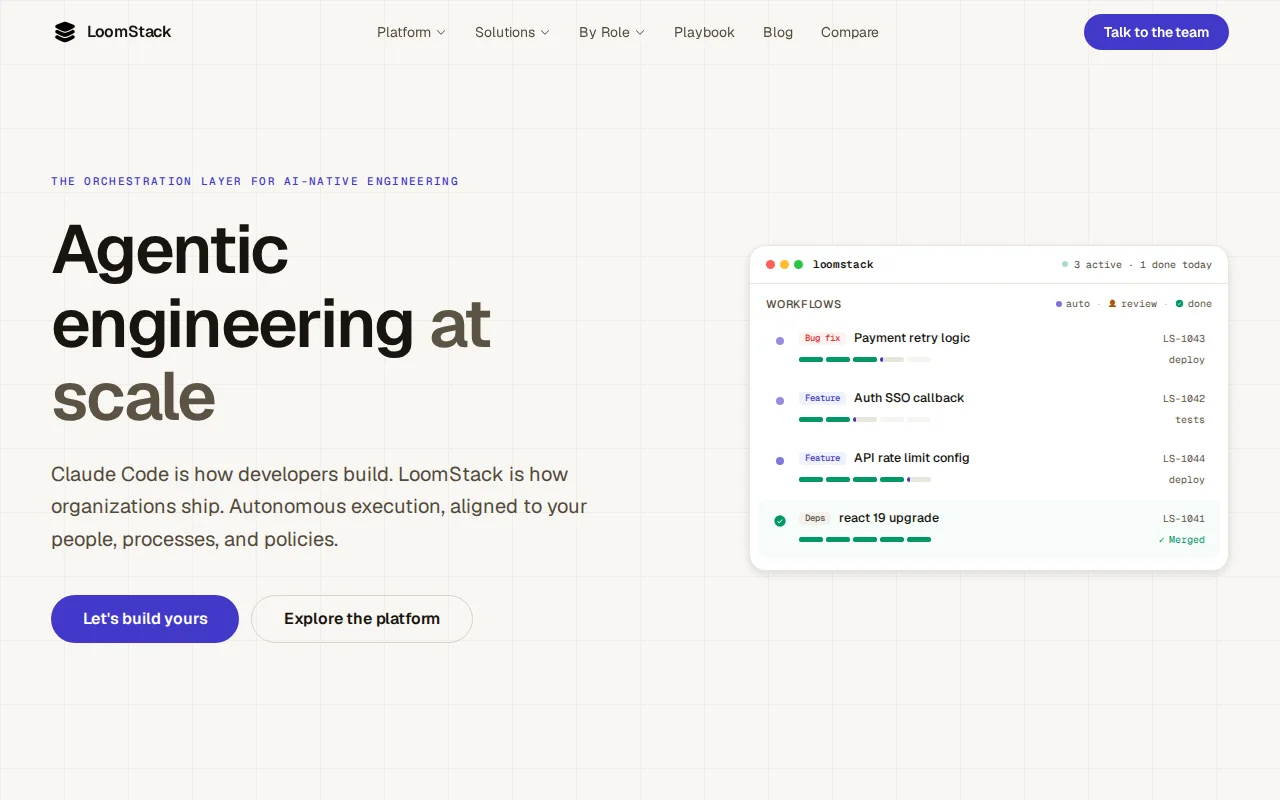
Task: Click the Payment retry logic progress bar
Action: tap(865, 359)
